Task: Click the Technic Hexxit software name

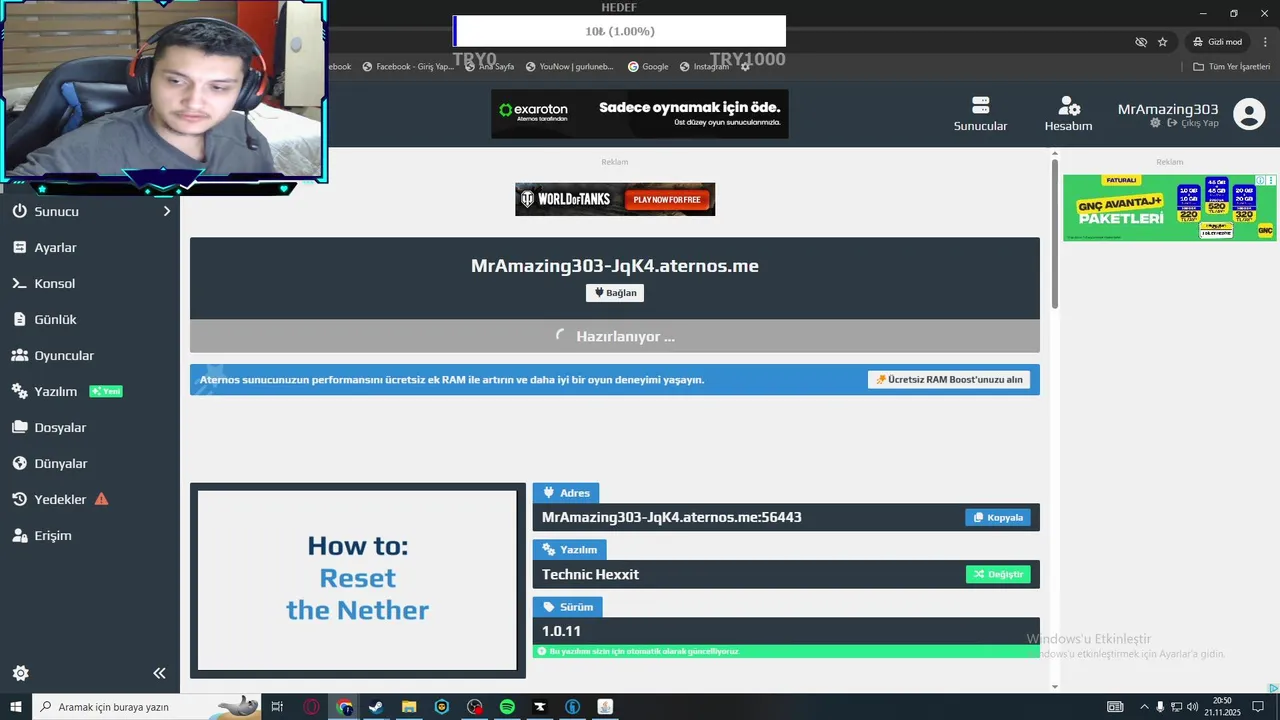Action: pyautogui.click(x=590, y=574)
